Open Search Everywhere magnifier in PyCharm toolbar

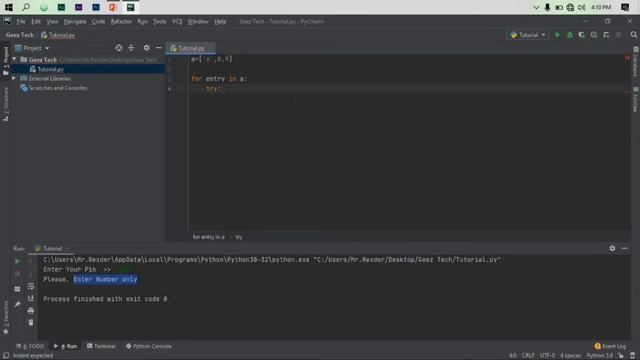633,35
